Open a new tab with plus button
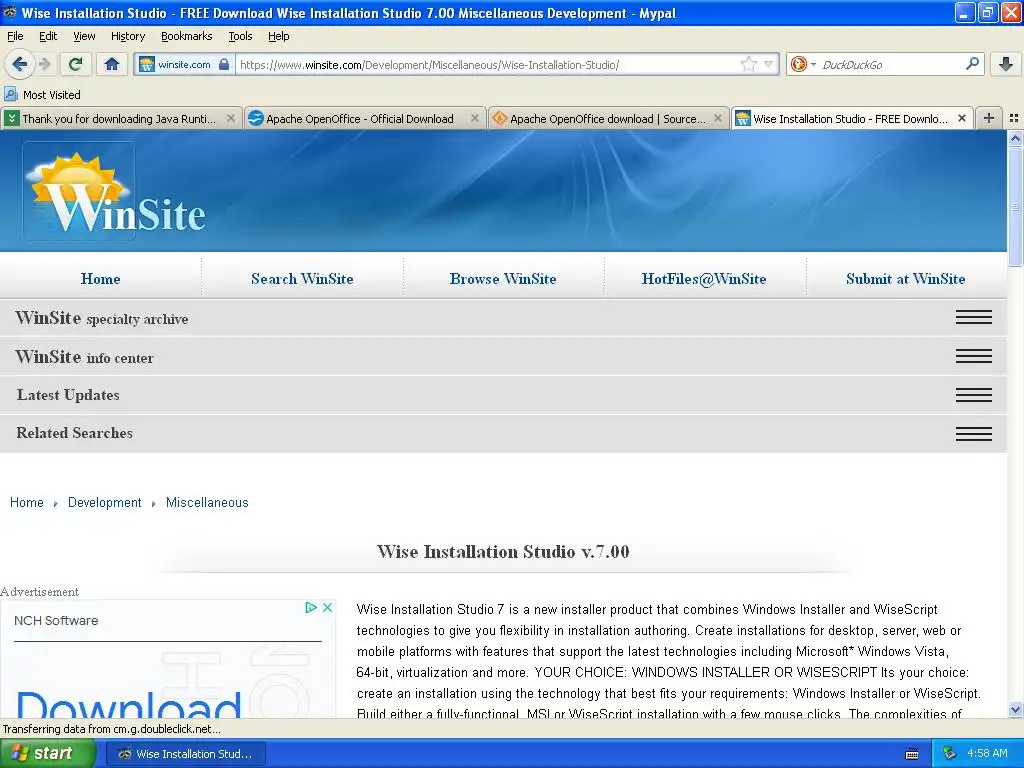The image size is (1024, 768). [989, 118]
